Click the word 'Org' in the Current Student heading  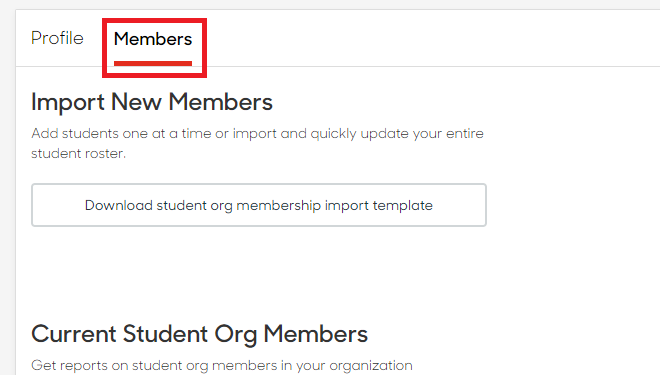click(235, 335)
